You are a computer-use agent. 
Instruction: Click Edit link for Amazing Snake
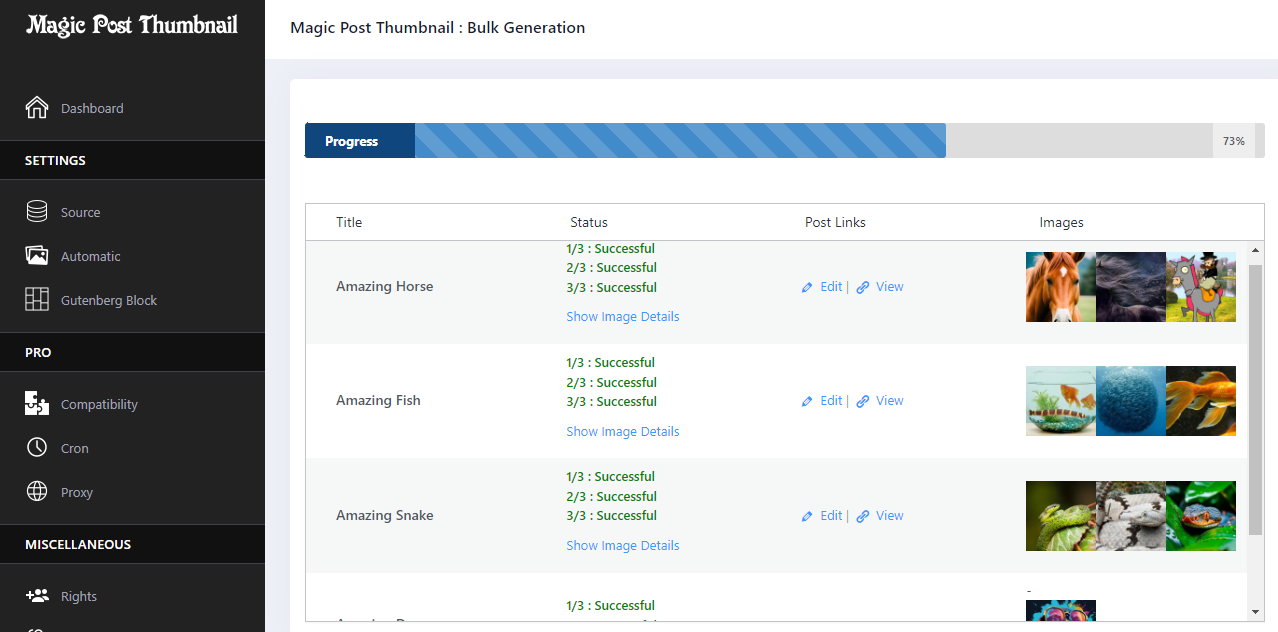pos(830,516)
